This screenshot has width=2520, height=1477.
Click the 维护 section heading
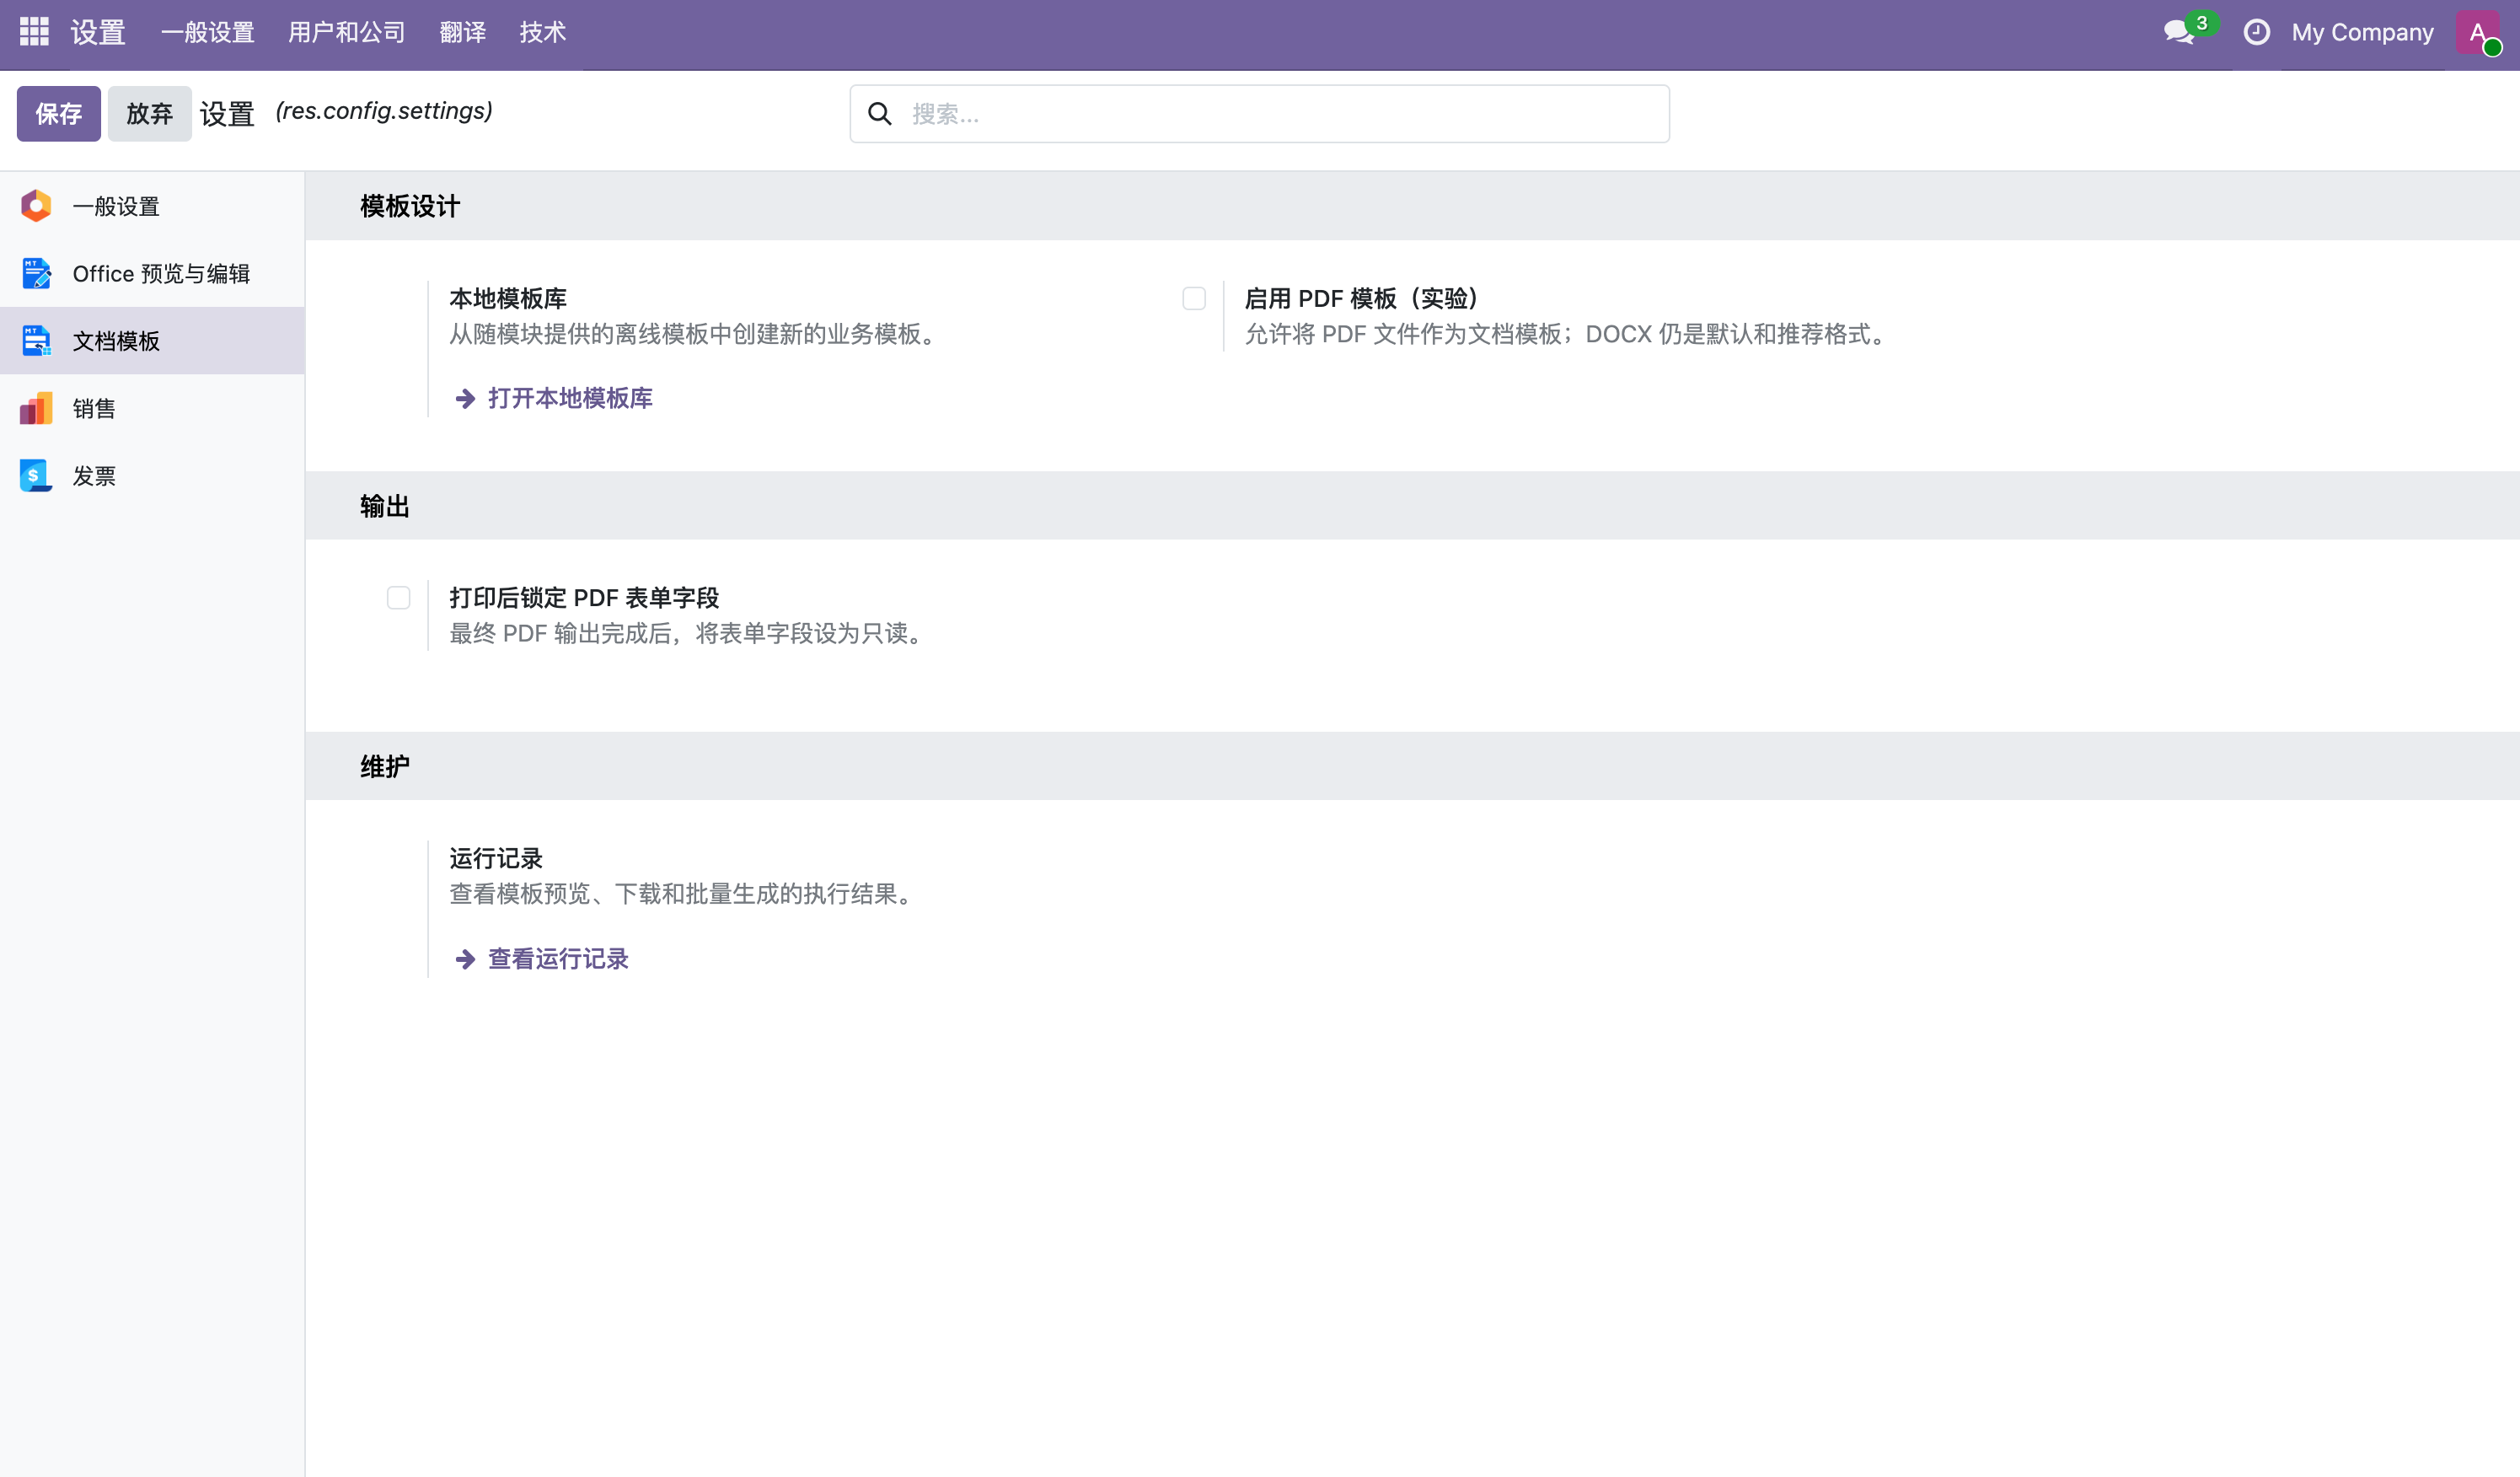[385, 767]
